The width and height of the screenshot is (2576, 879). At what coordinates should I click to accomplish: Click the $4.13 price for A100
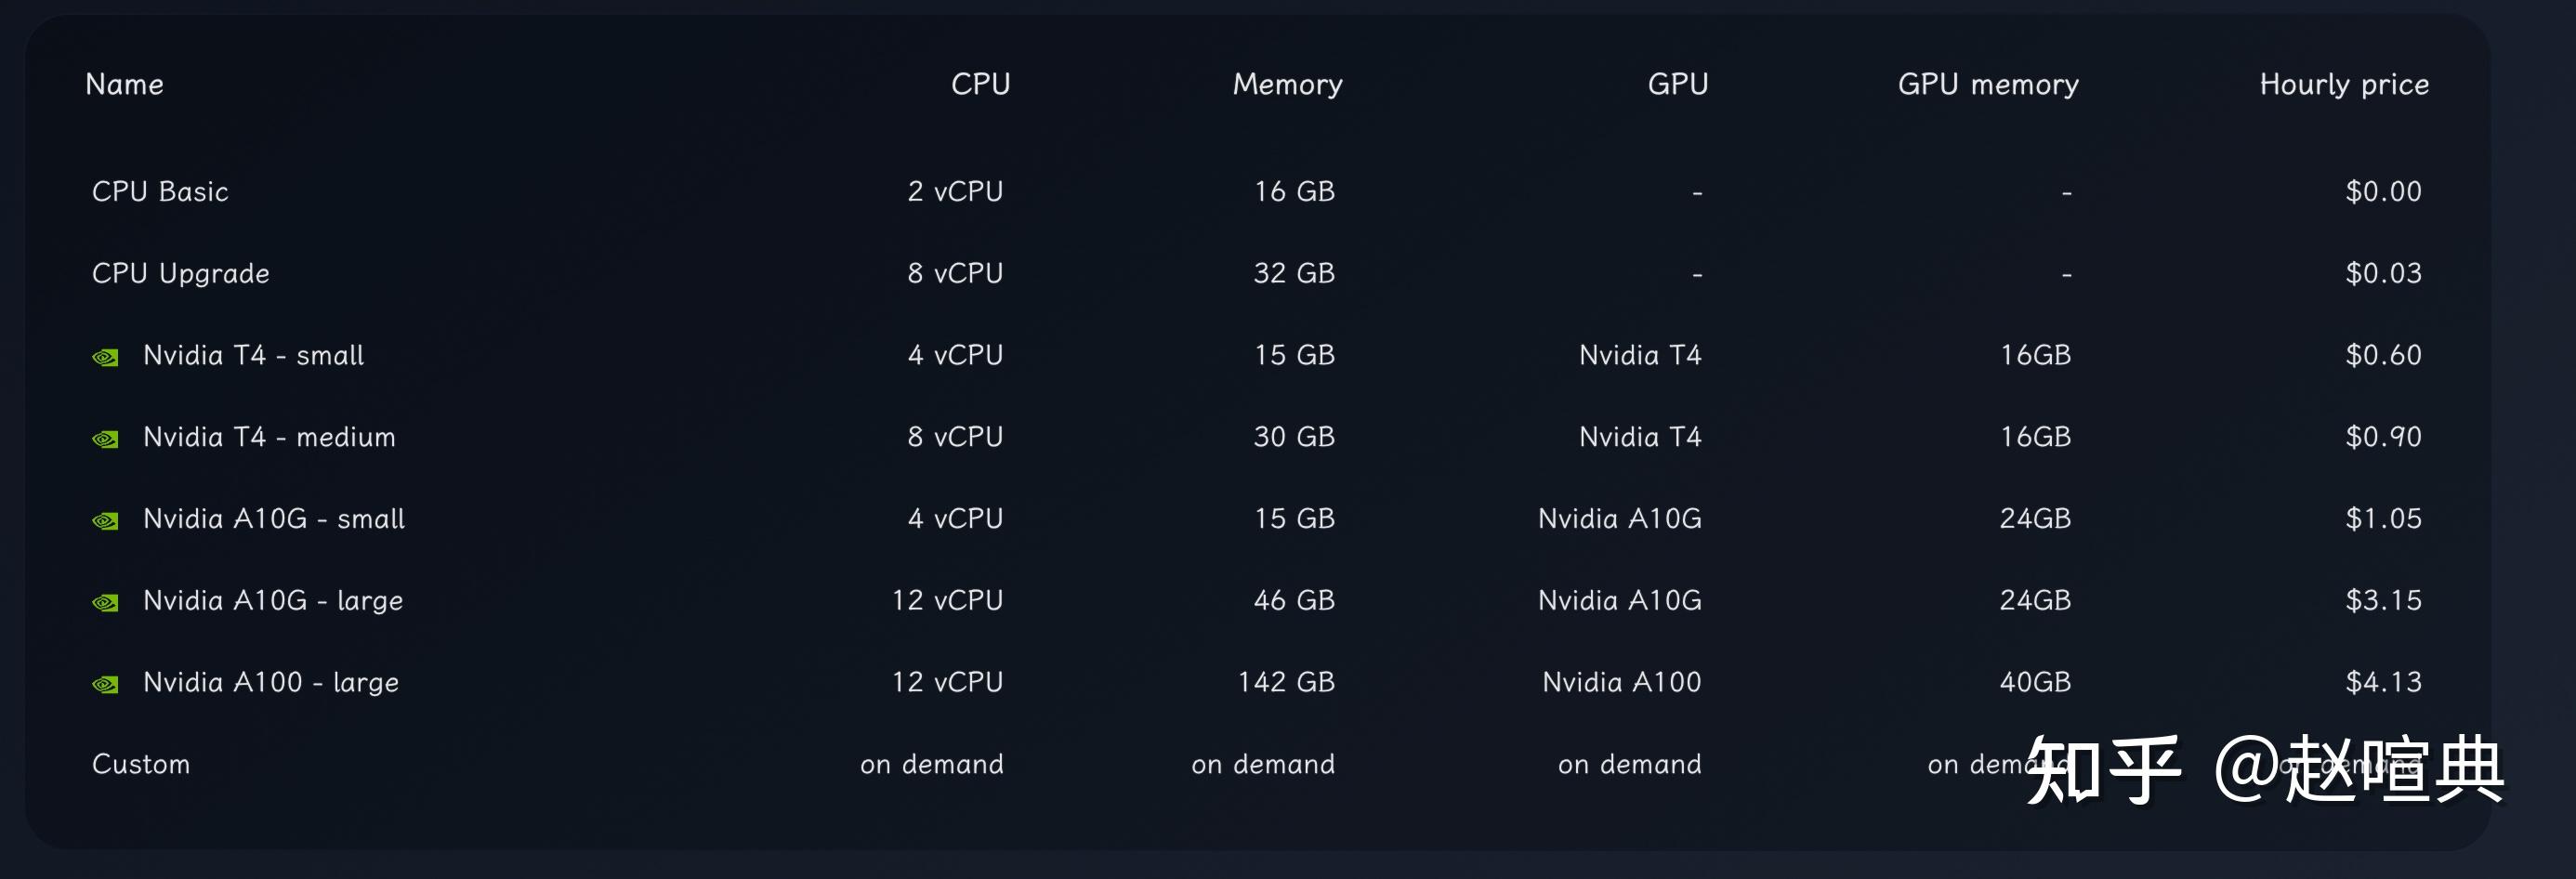[x=2383, y=682]
